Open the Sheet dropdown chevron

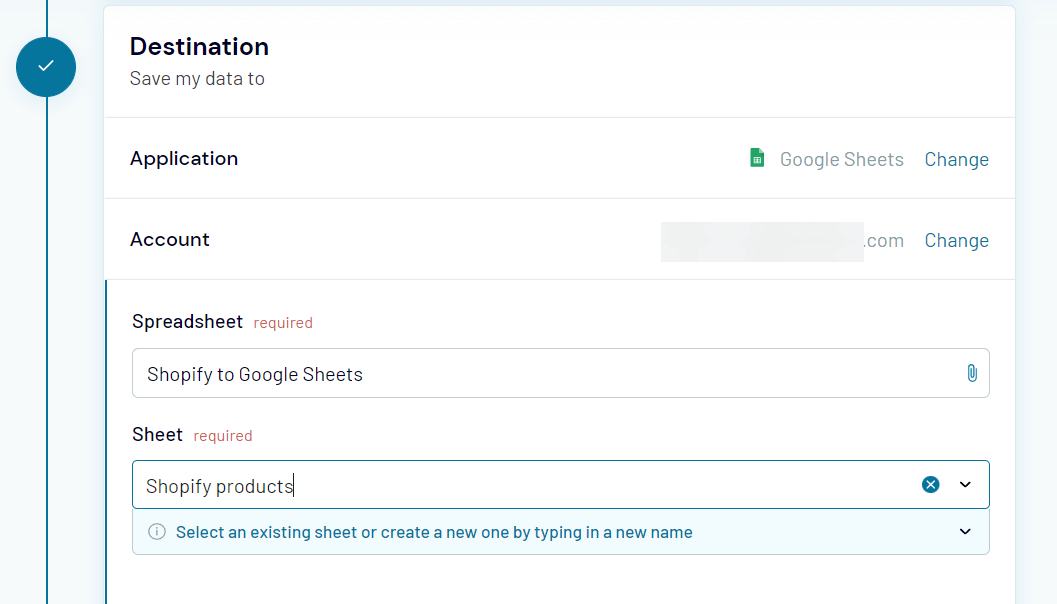[x=965, y=484]
